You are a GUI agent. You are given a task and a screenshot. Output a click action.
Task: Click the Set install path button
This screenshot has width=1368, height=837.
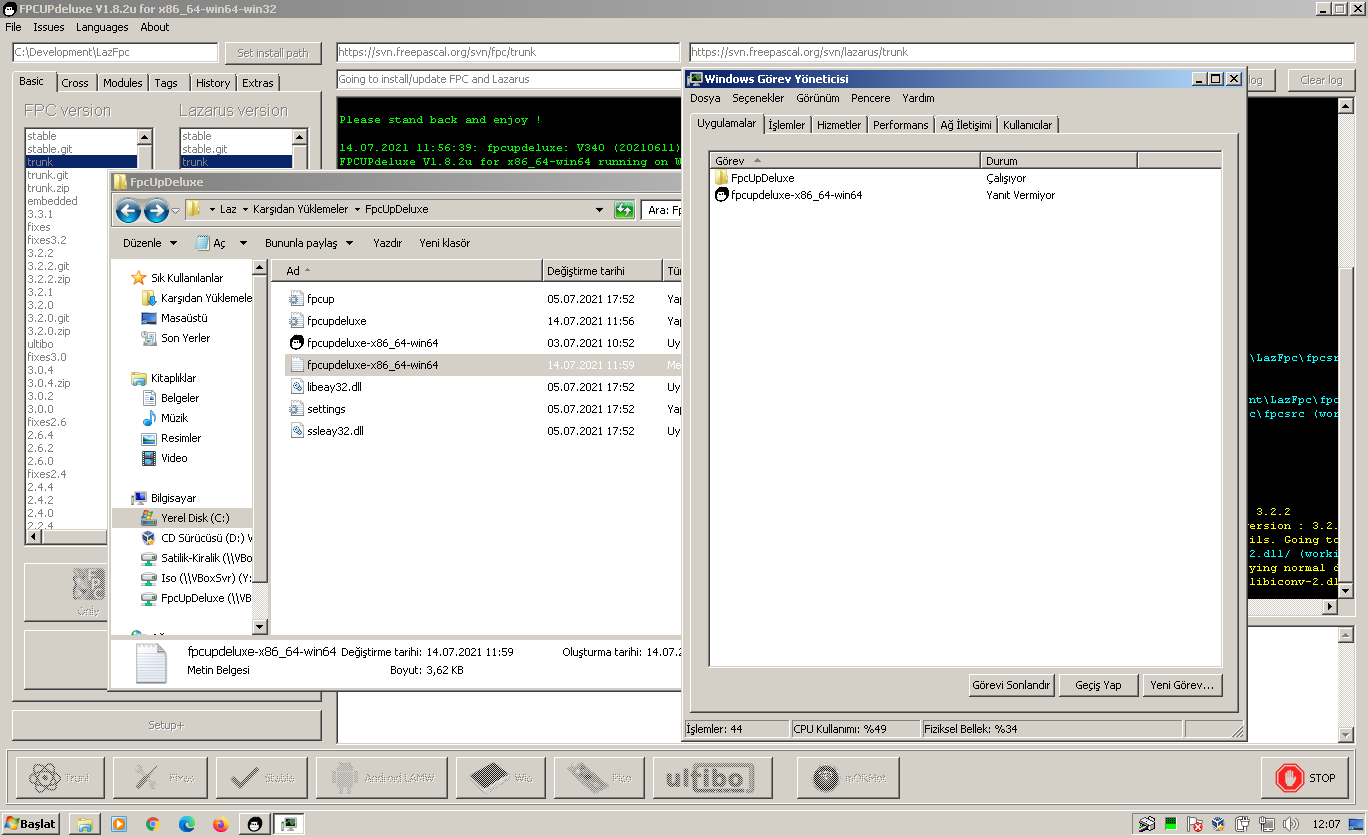coord(273,53)
